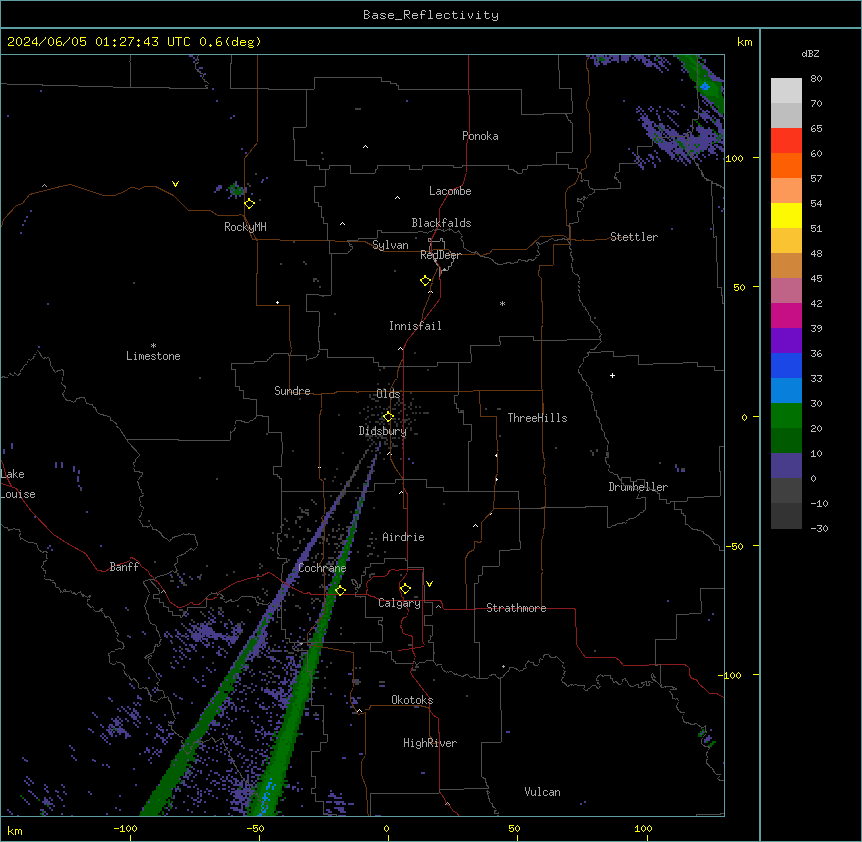Click the yellow v marker northwest of RockyMH
This screenshot has height=842, width=862.
point(175,184)
